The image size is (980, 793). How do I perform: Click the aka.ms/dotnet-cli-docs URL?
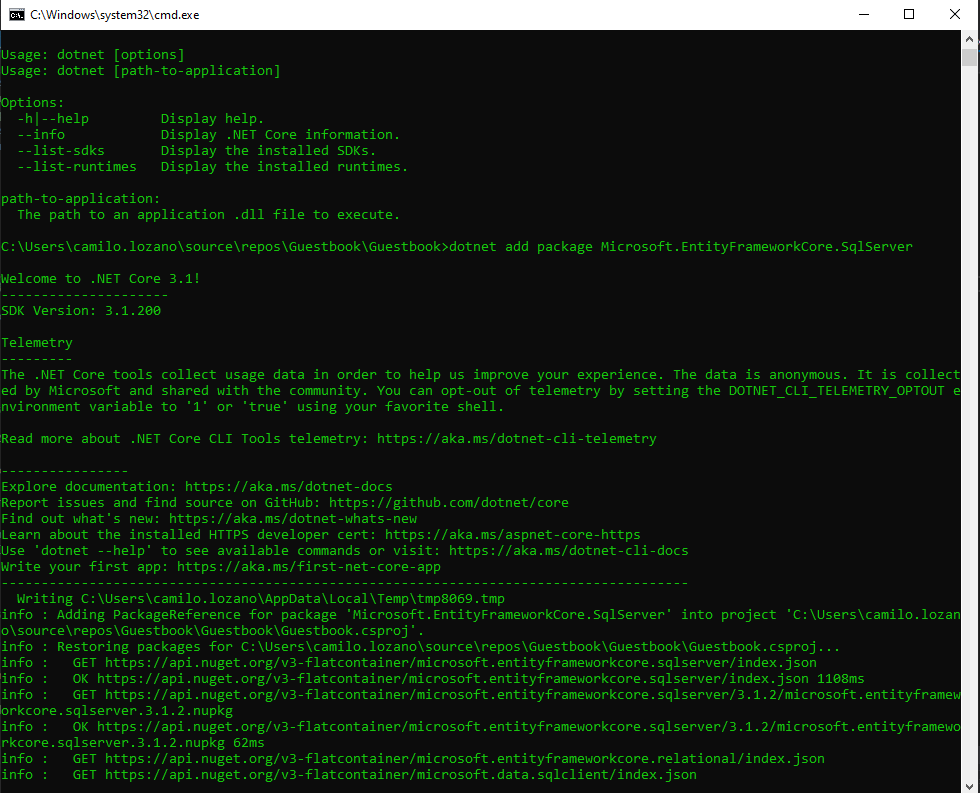tap(569, 551)
